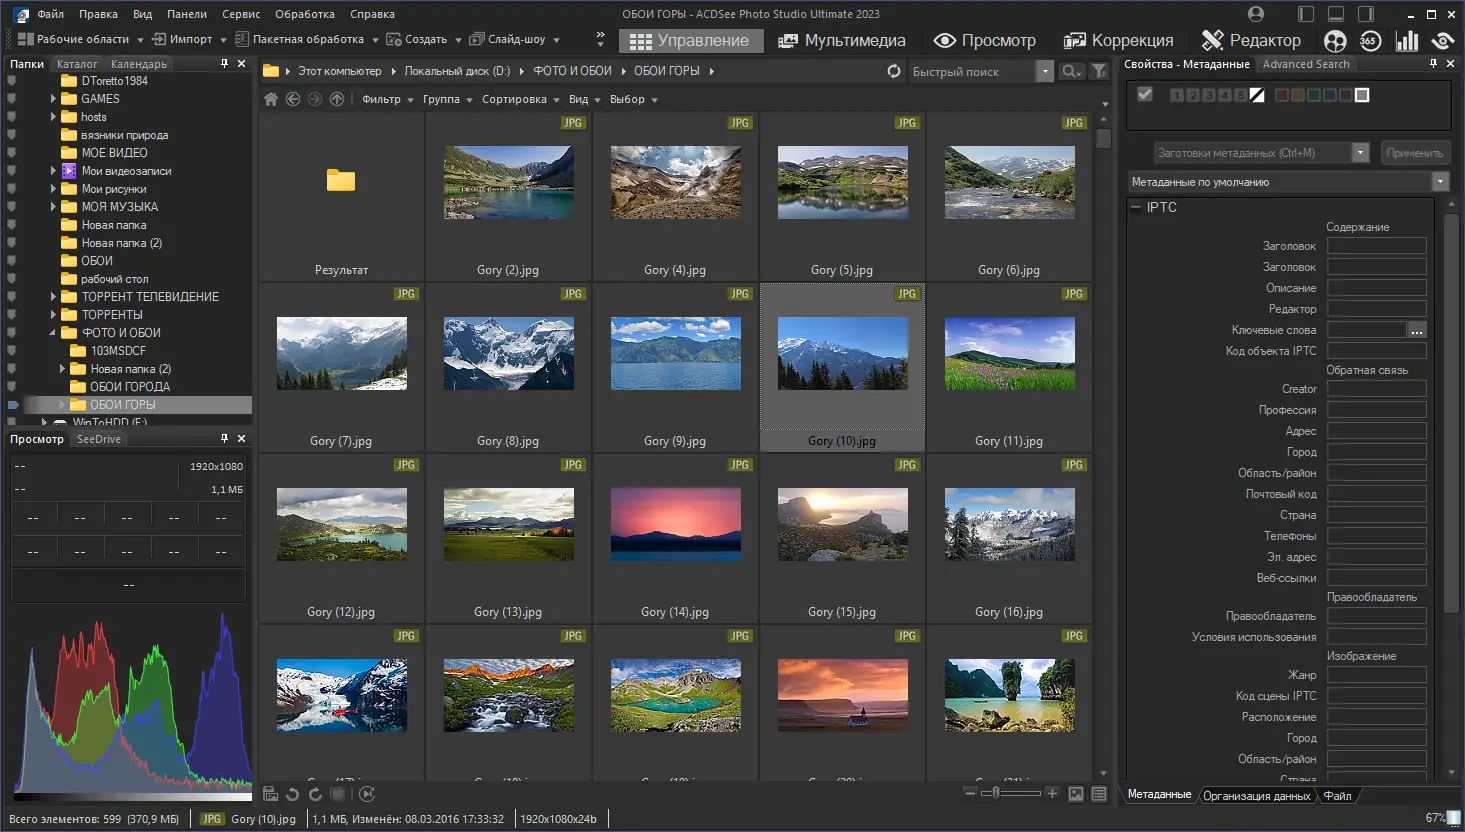Click the user account icon in title bar
Viewport: 1465px width, 832px height.
pyautogui.click(x=1256, y=14)
